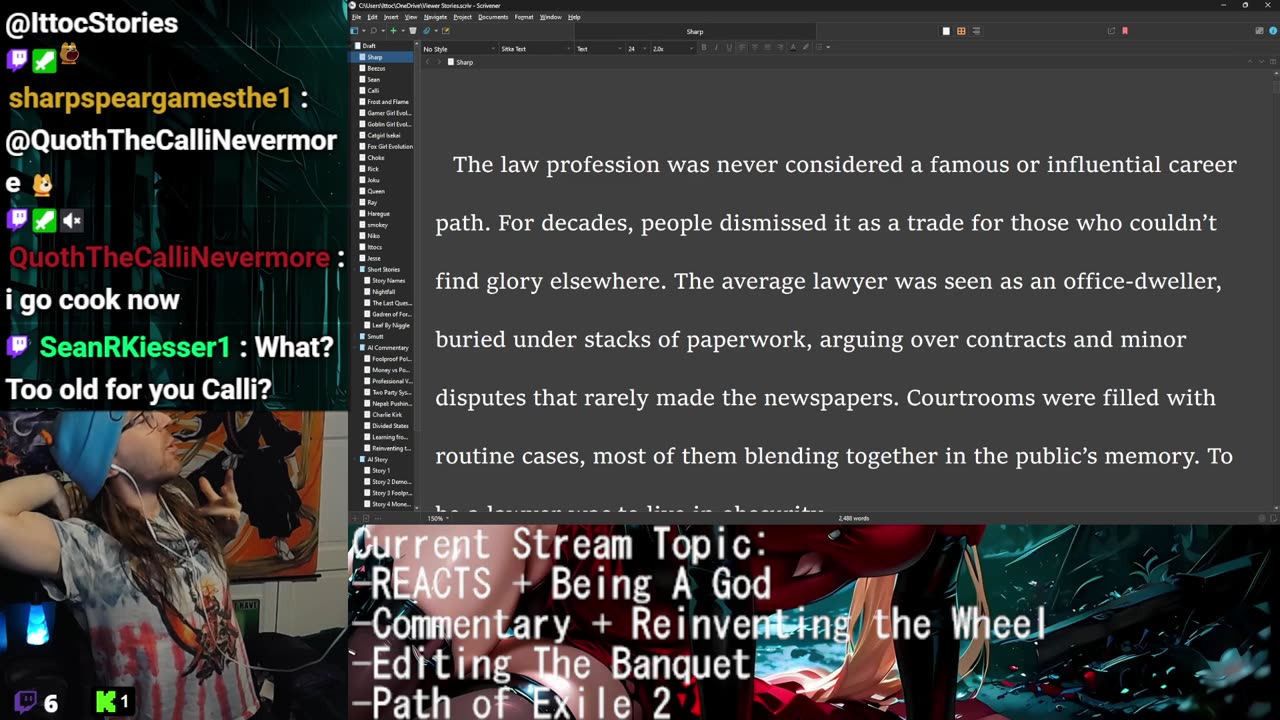This screenshot has width=1280, height=720.
Task: Open the blue Inspector info icon
Action: tap(1273, 31)
